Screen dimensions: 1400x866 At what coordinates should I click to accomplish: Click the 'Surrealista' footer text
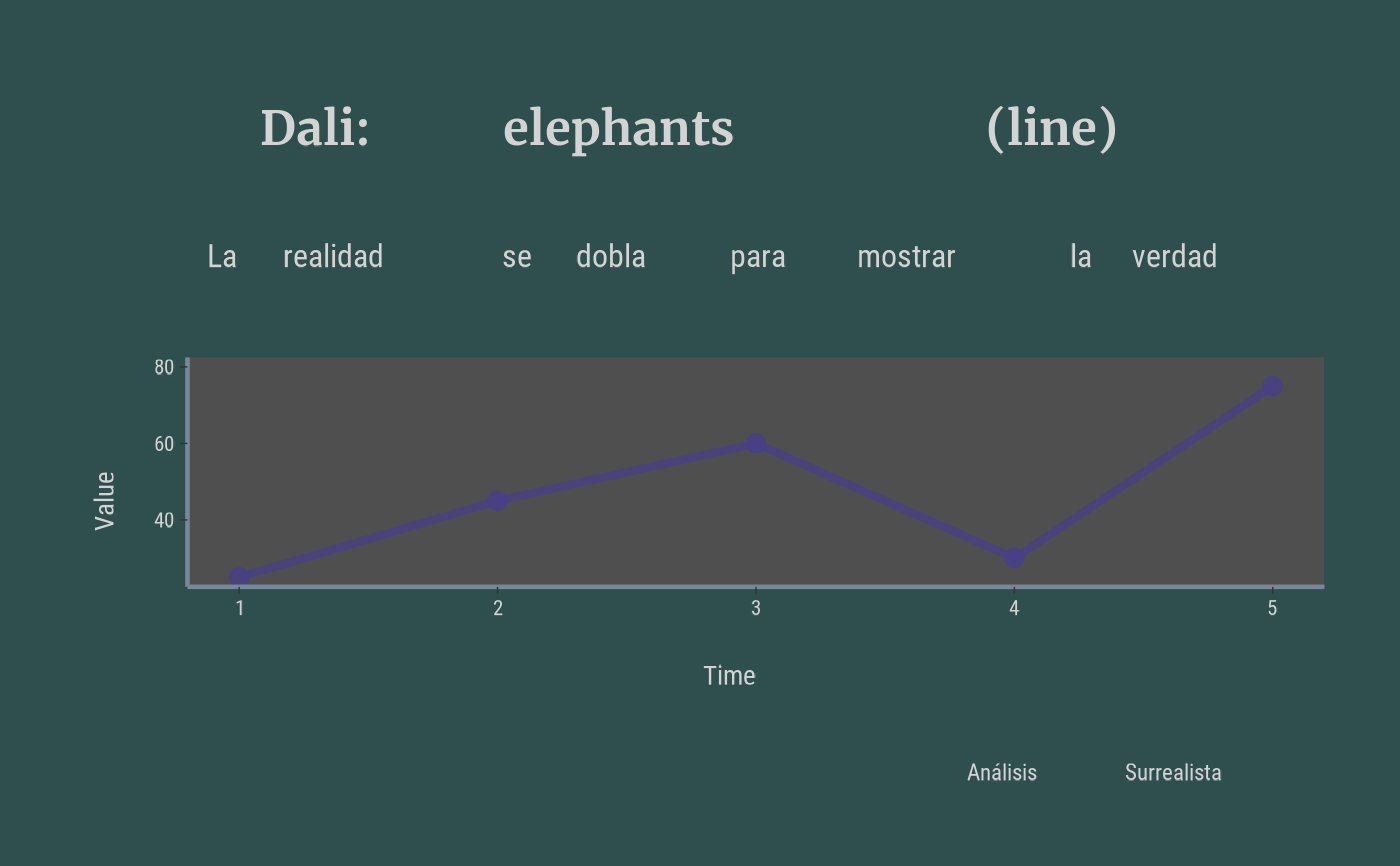point(1173,772)
